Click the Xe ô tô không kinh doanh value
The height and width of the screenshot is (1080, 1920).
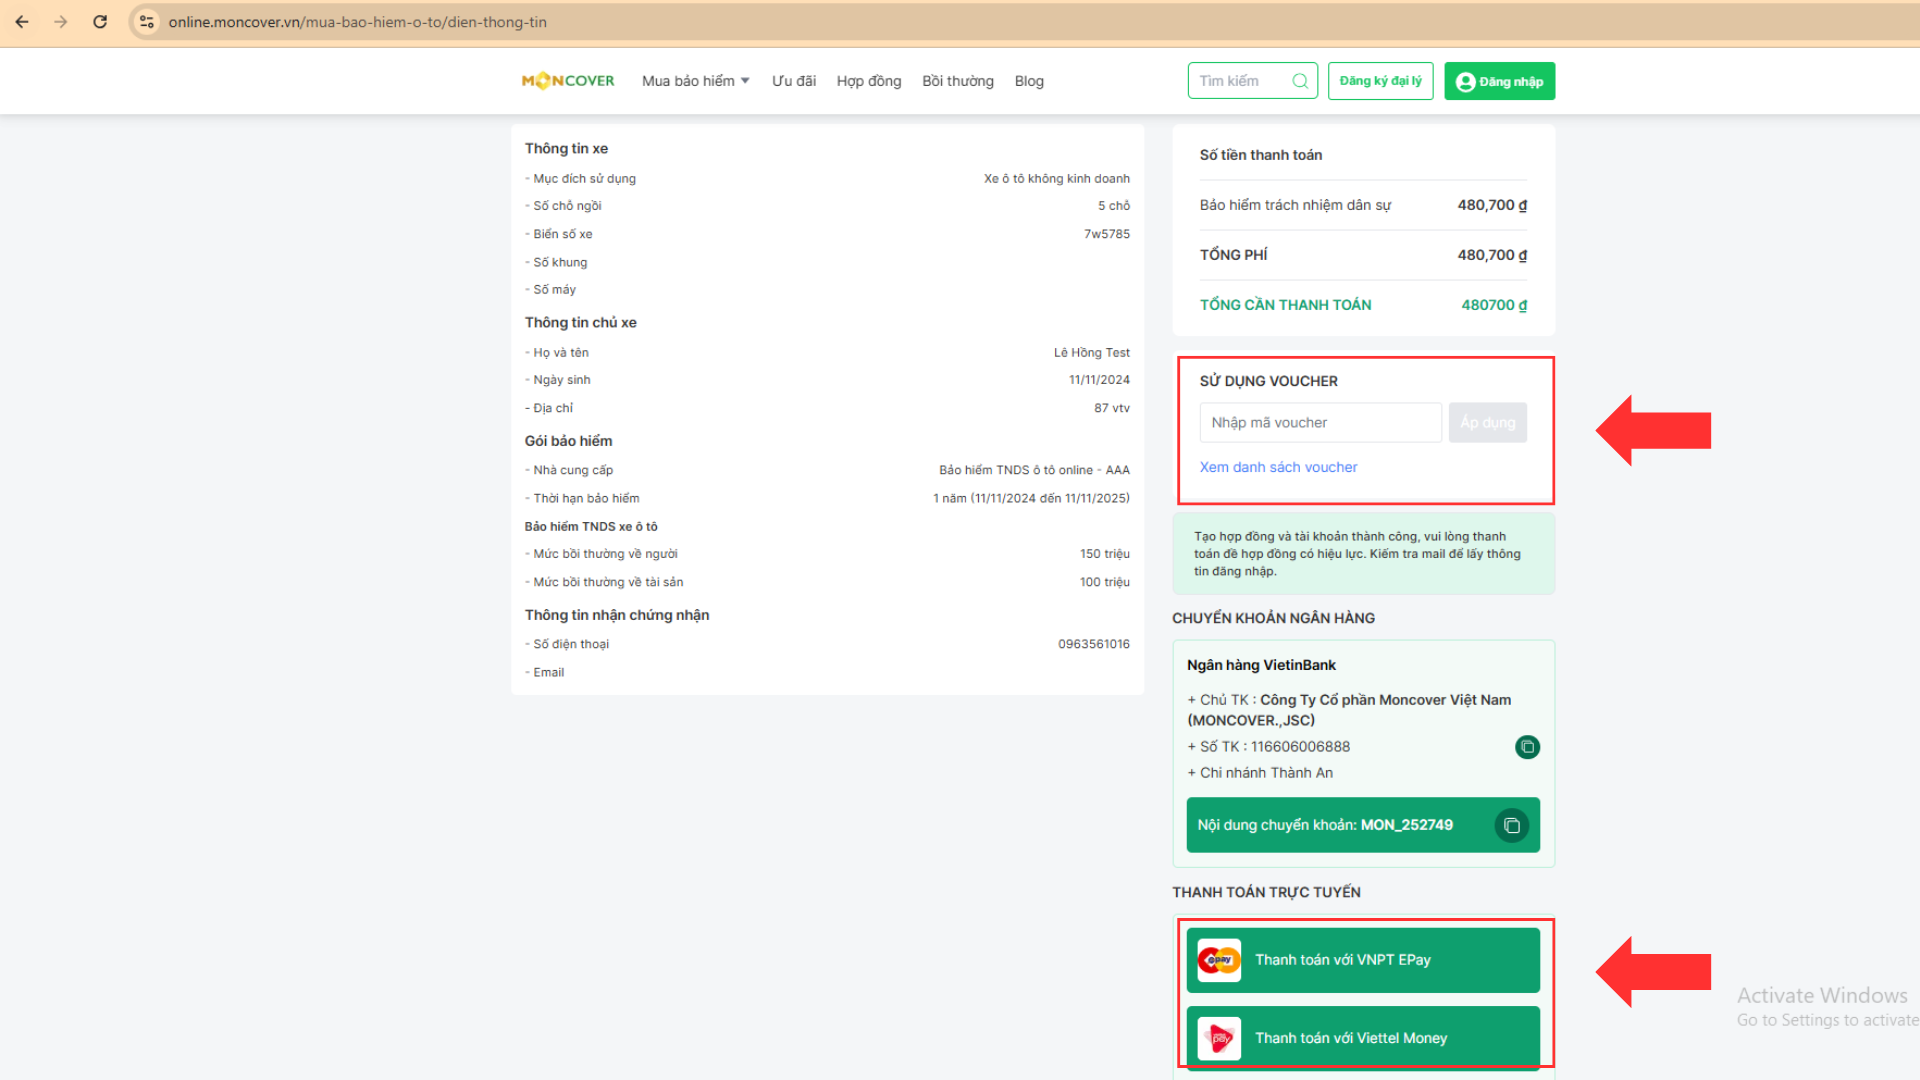pos(1056,179)
